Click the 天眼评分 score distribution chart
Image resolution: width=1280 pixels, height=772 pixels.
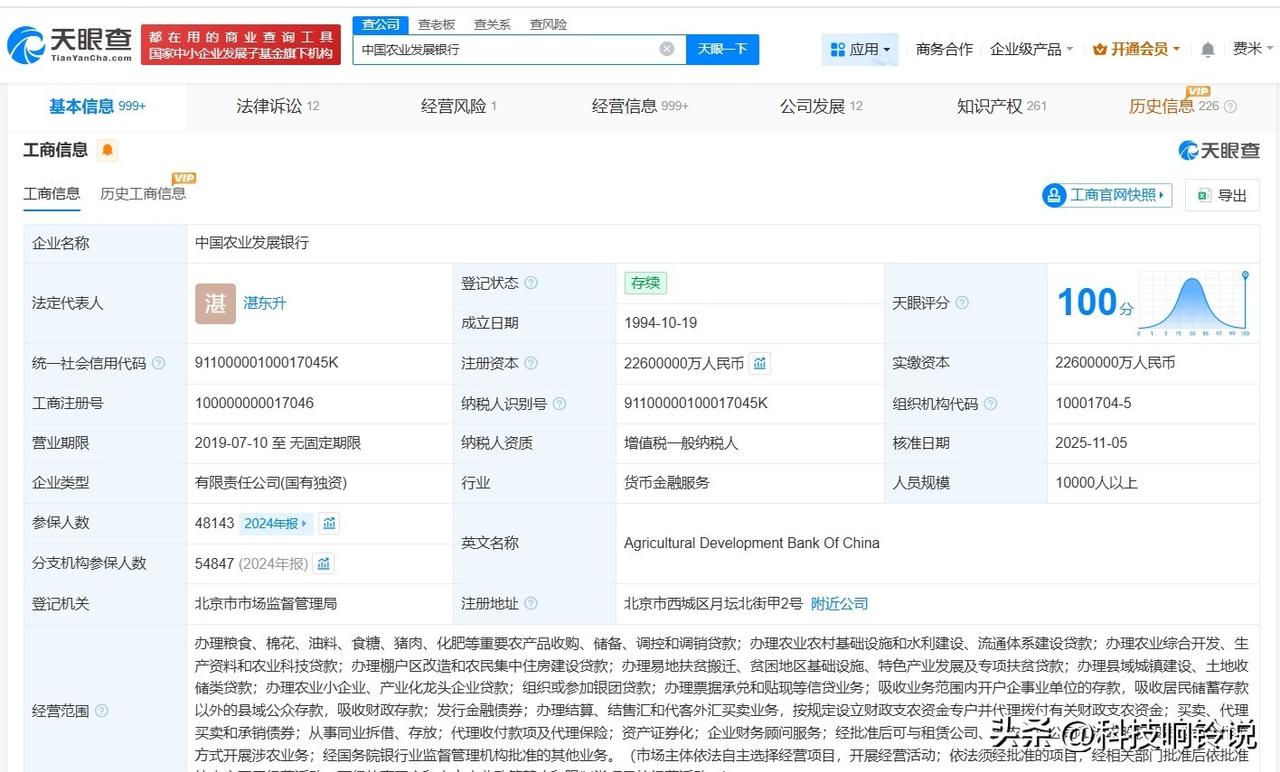tap(1194, 303)
